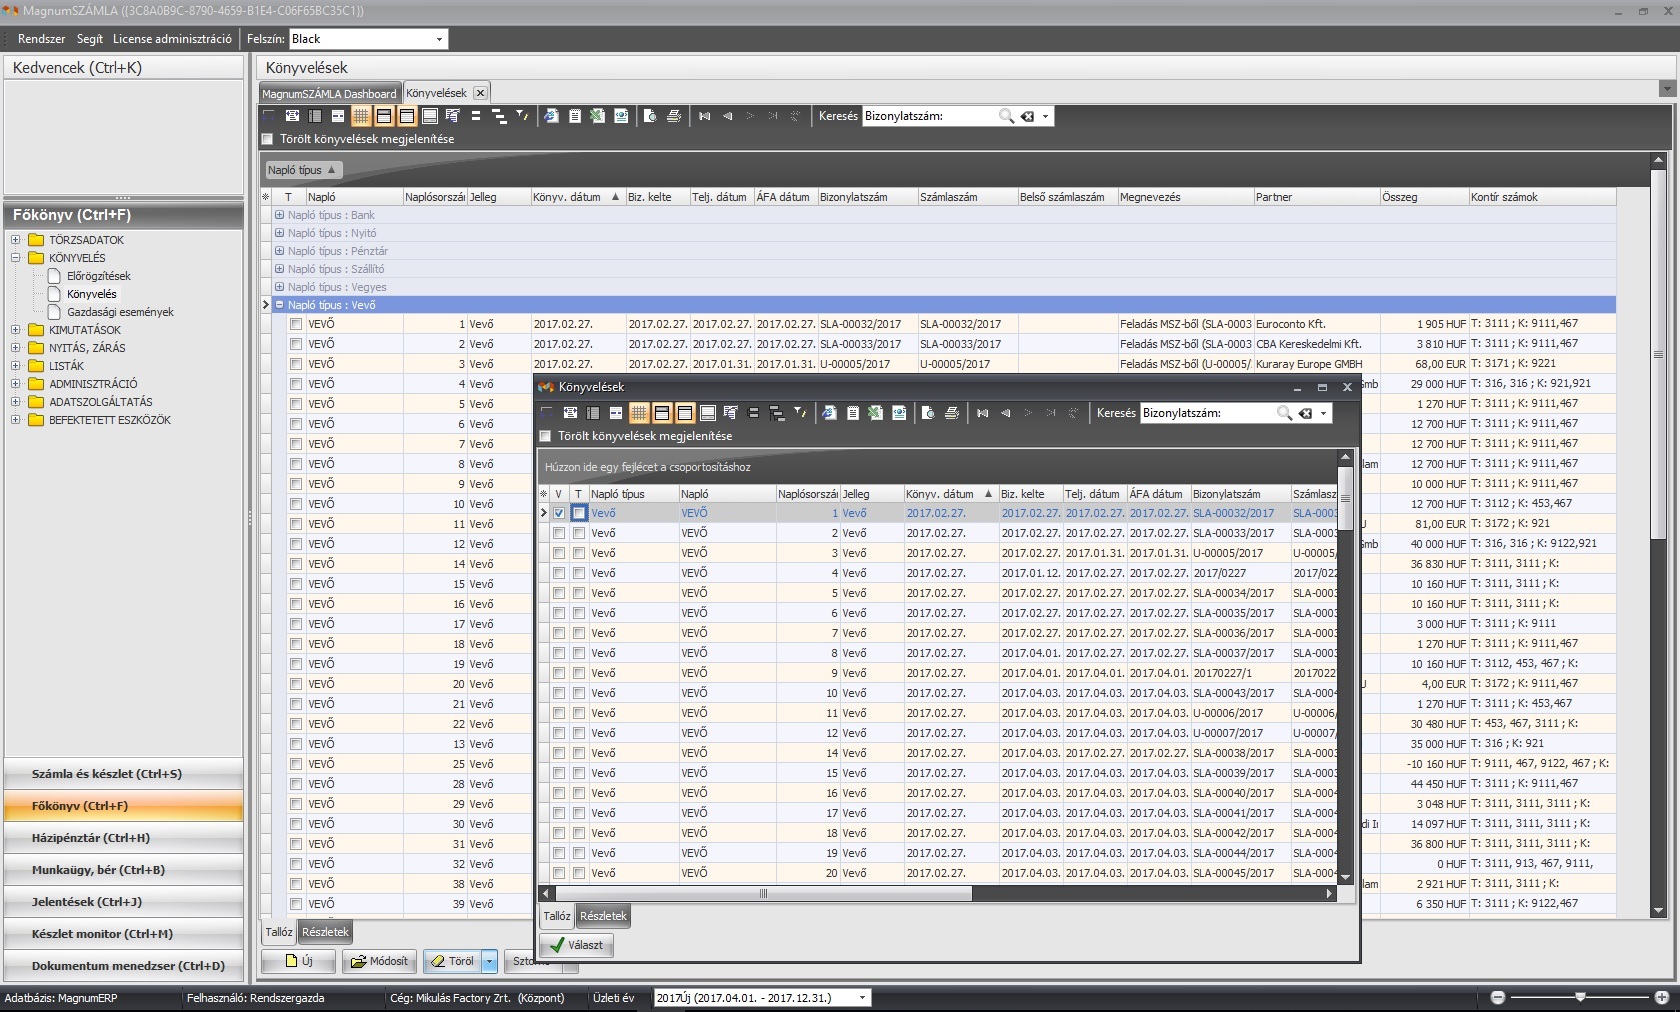Click the print preview icon in main toolbar
This screenshot has height=1012, width=1680.
coord(650,116)
